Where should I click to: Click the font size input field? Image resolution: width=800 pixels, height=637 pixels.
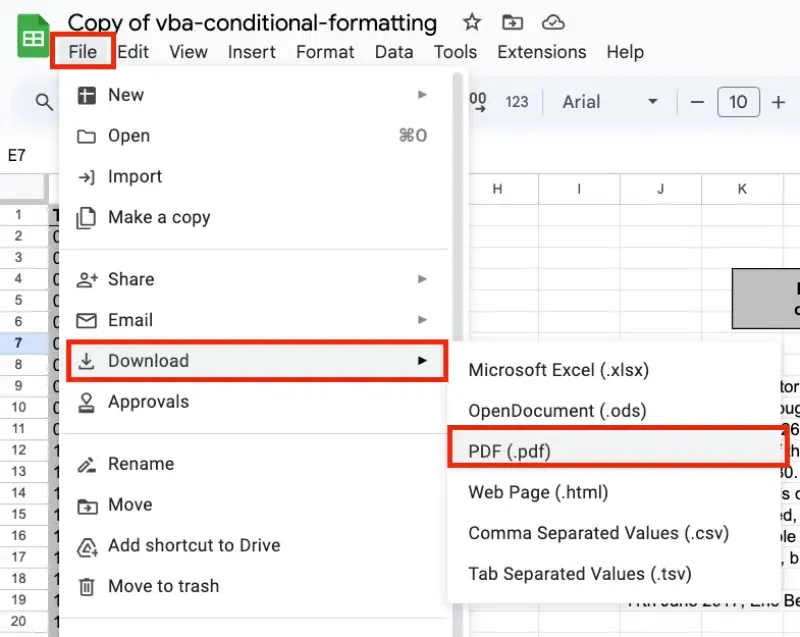click(738, 101)
